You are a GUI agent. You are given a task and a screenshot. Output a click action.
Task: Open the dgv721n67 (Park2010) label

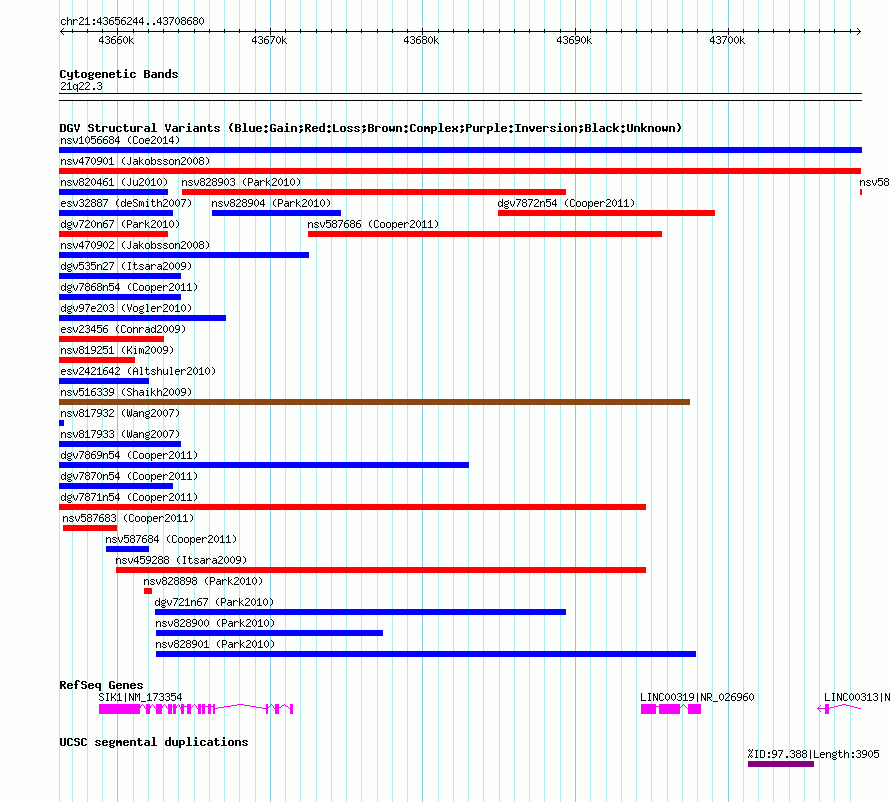[214, 602]
